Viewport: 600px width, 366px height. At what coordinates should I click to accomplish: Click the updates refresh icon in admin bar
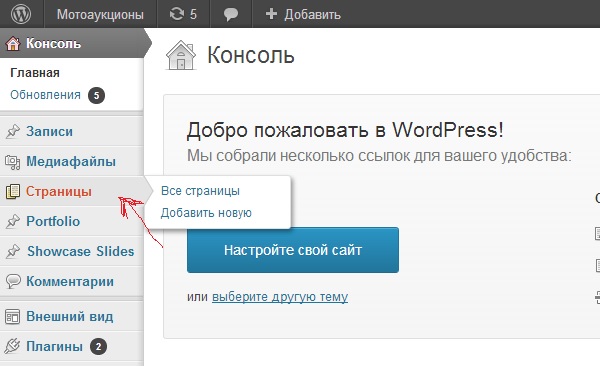(177, 14)
